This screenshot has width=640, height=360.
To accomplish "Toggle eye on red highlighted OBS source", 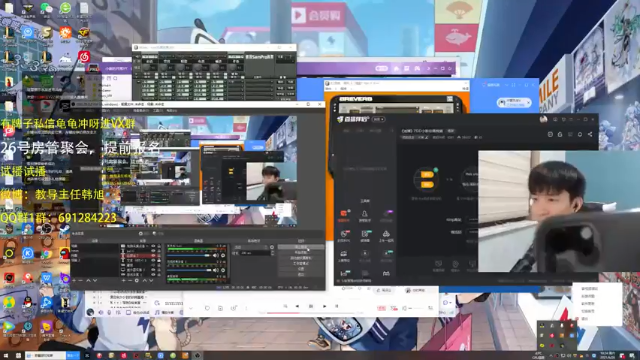I will click(x=153, y=255).
